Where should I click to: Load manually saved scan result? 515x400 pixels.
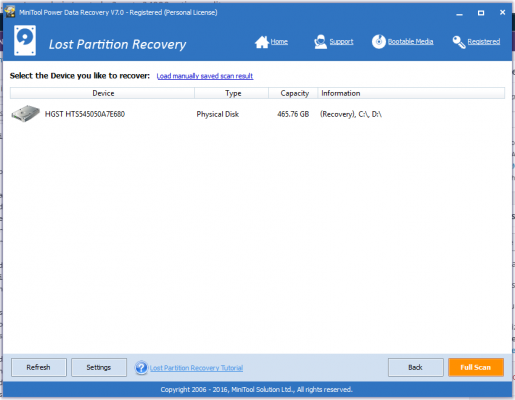click(205, 76)
